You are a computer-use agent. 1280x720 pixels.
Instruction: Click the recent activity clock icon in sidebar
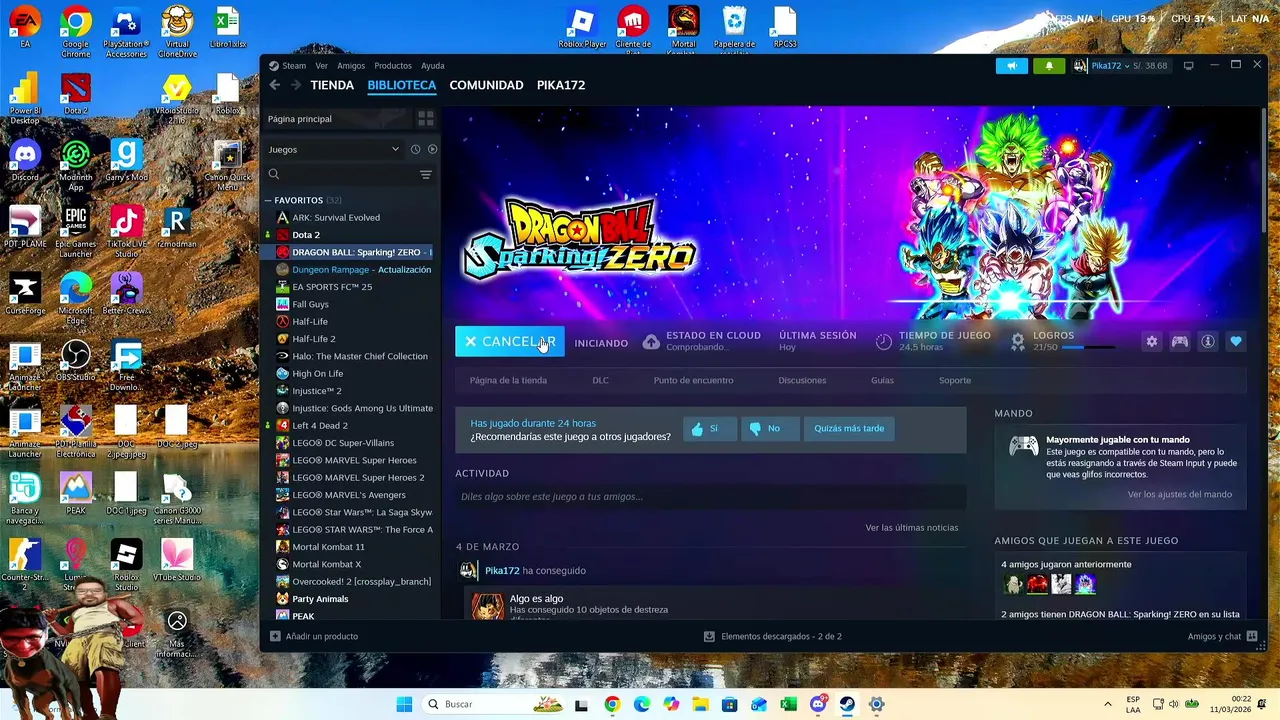(x=415, y=149)
